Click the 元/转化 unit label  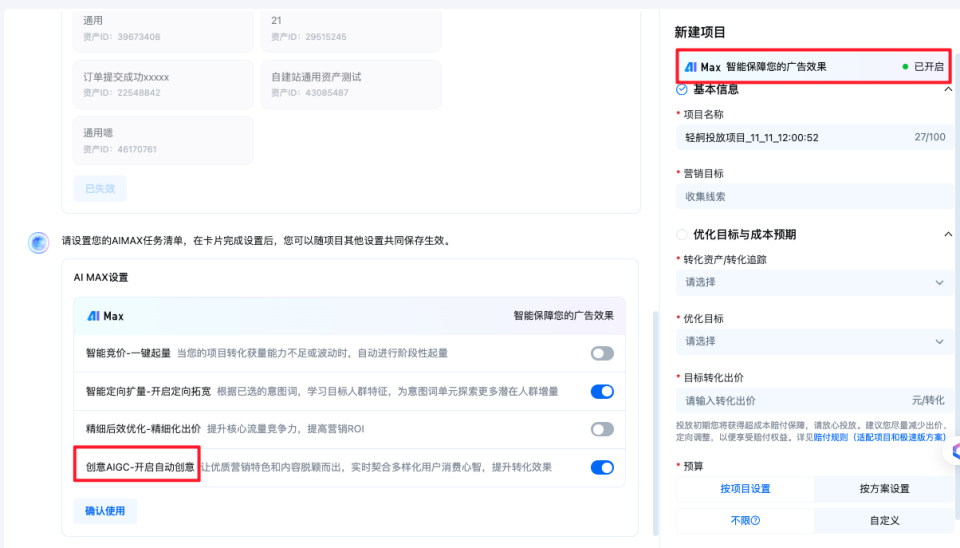[928, 400]
